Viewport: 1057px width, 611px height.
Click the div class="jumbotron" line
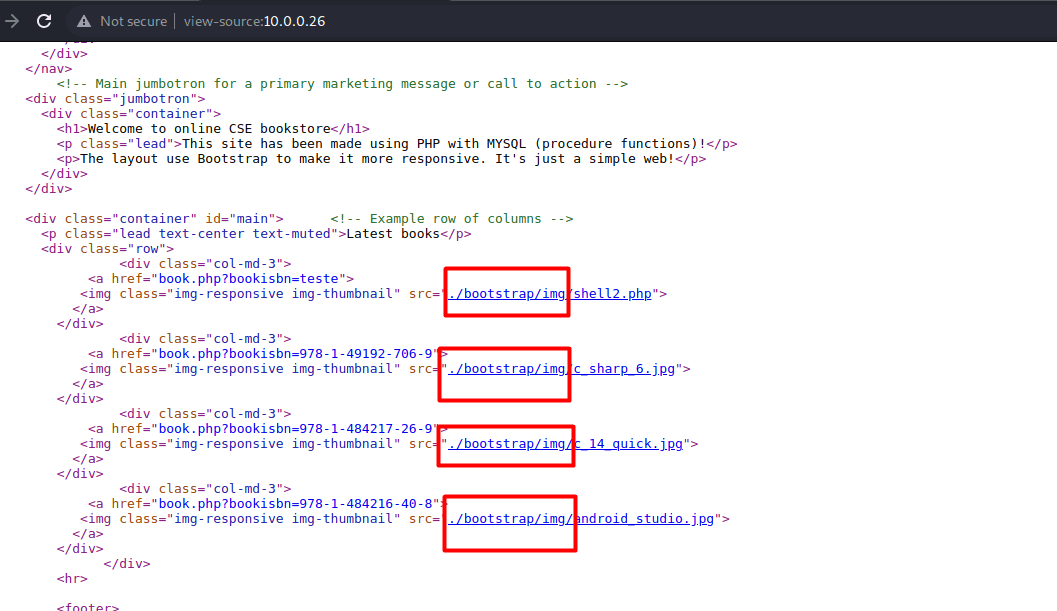click(x=115, y=98)
